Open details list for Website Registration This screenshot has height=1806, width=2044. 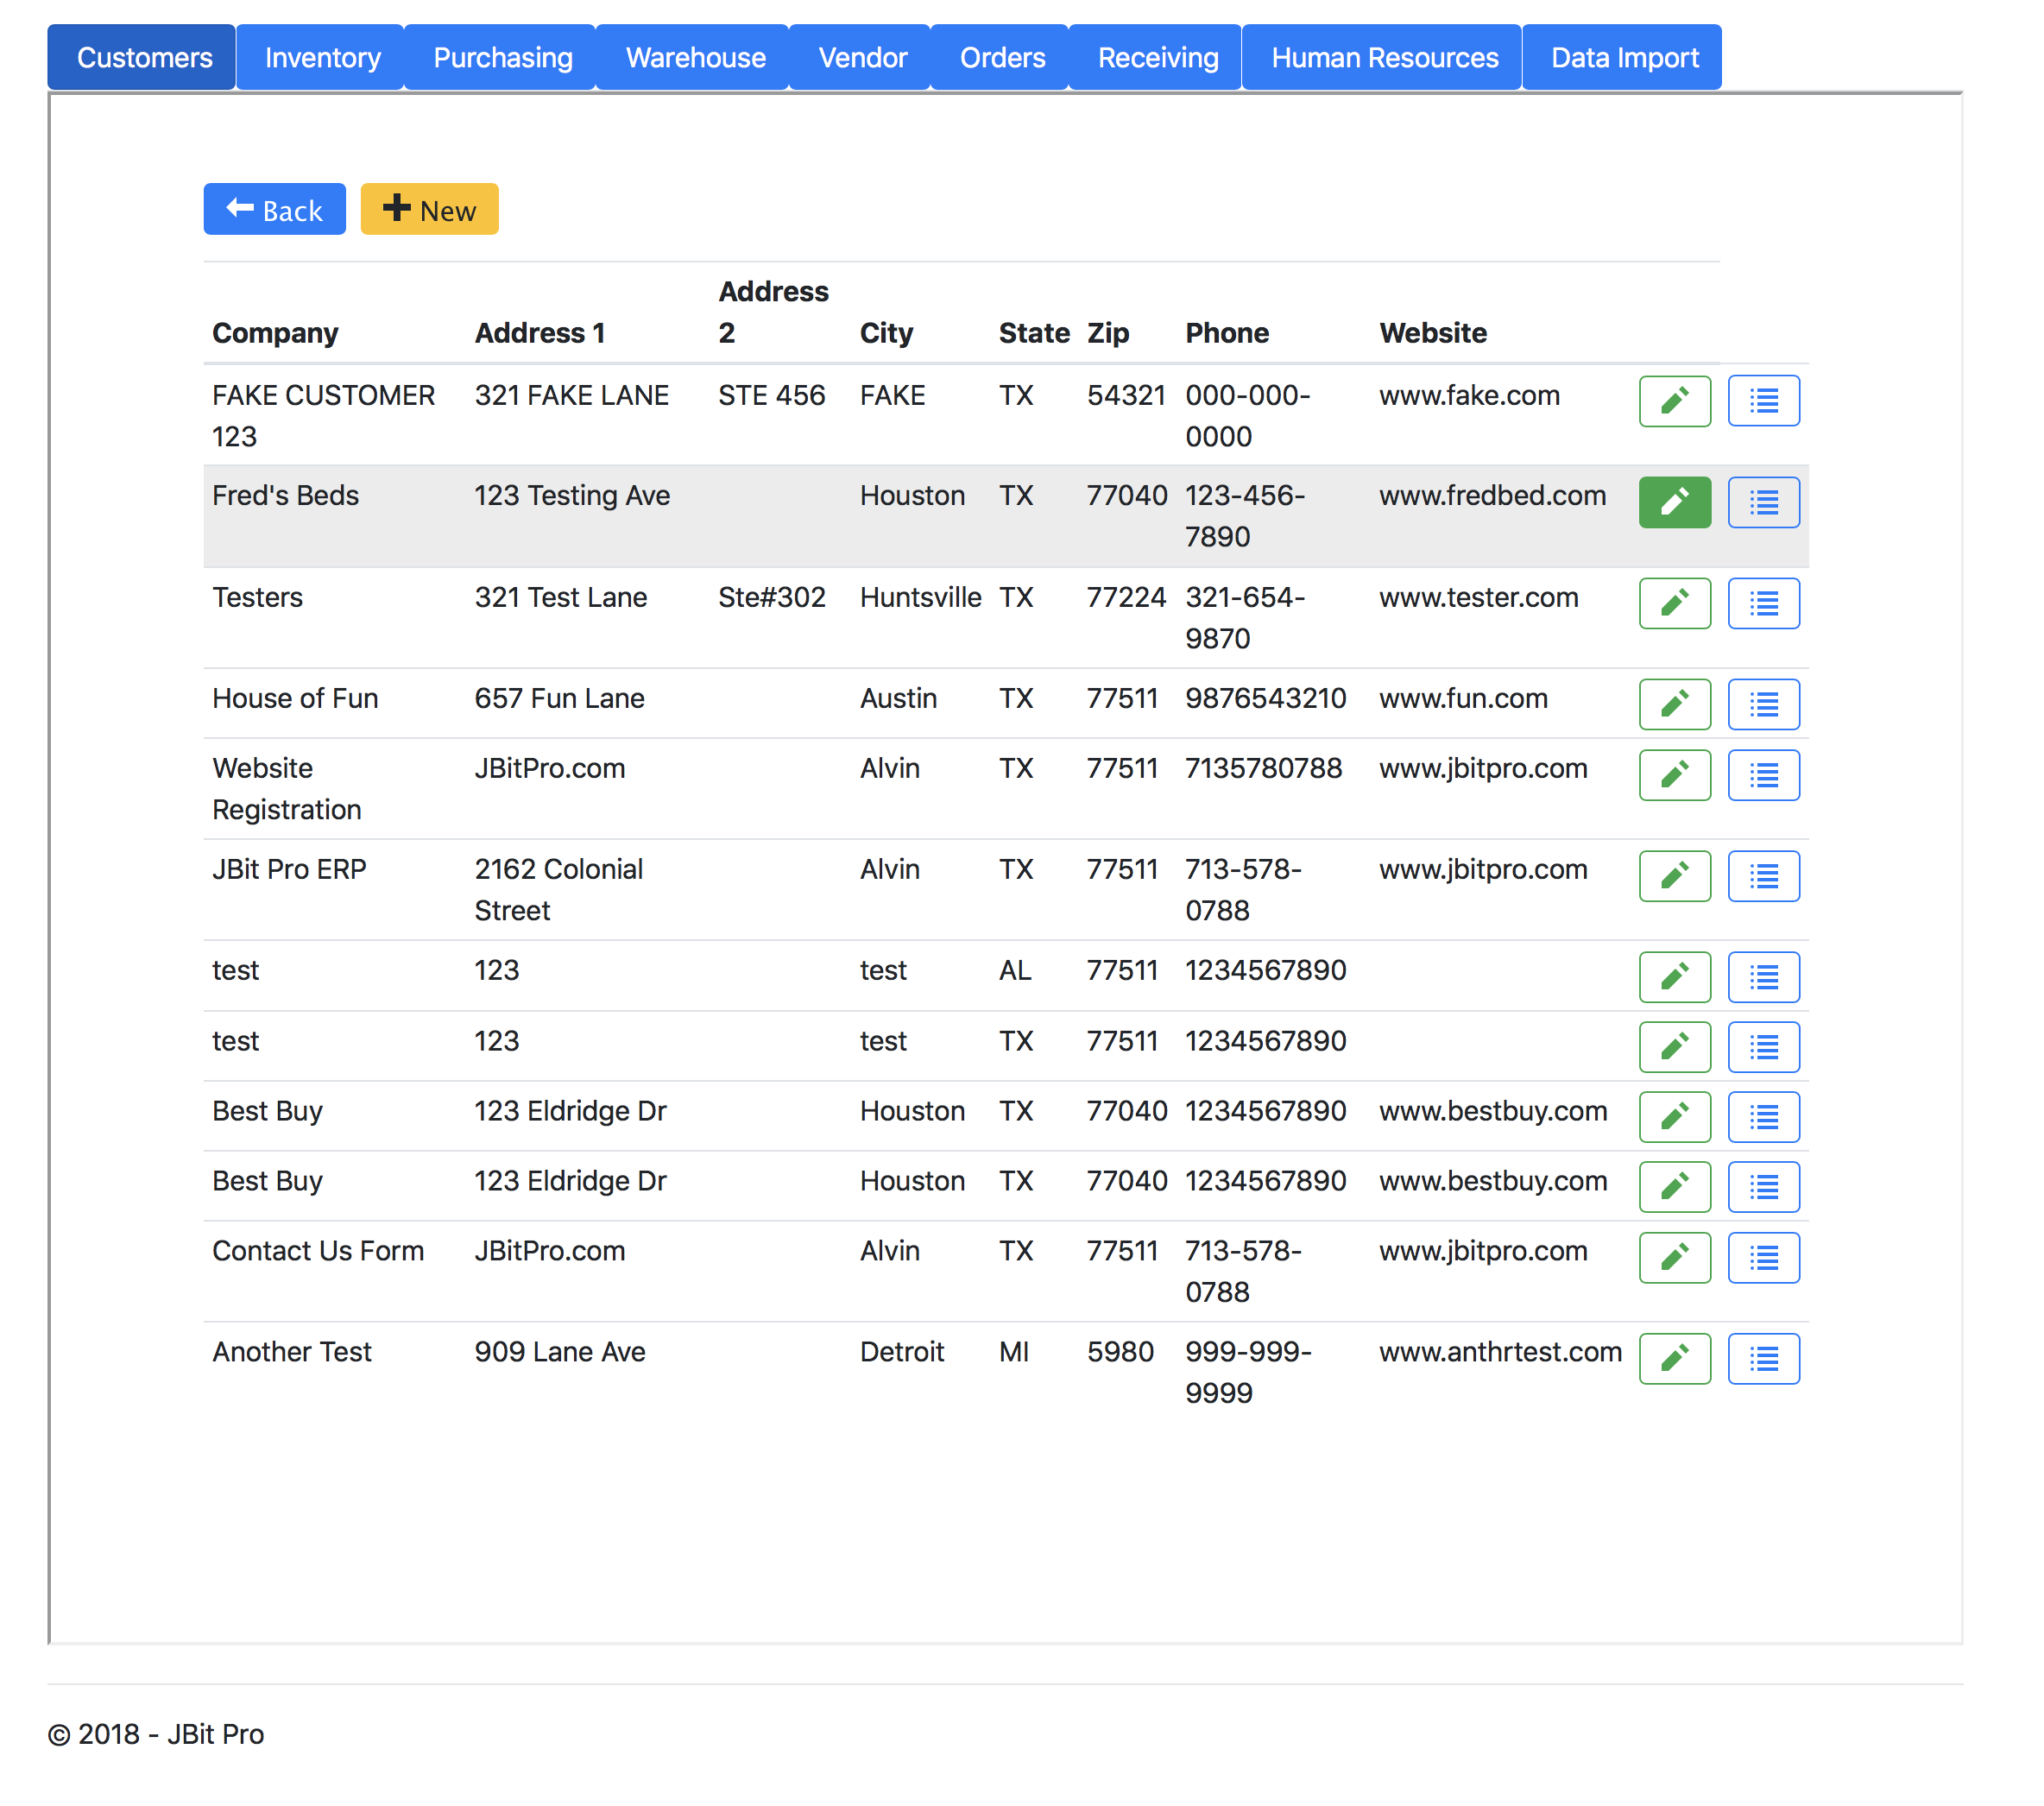click(1764, 775)
